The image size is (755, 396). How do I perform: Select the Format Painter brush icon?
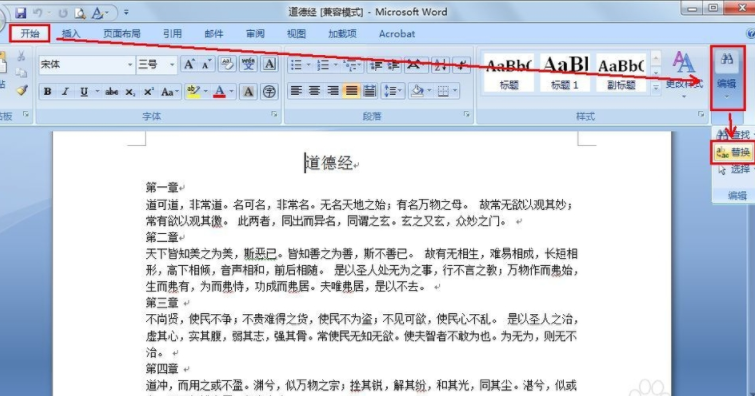tap(22, 90)
